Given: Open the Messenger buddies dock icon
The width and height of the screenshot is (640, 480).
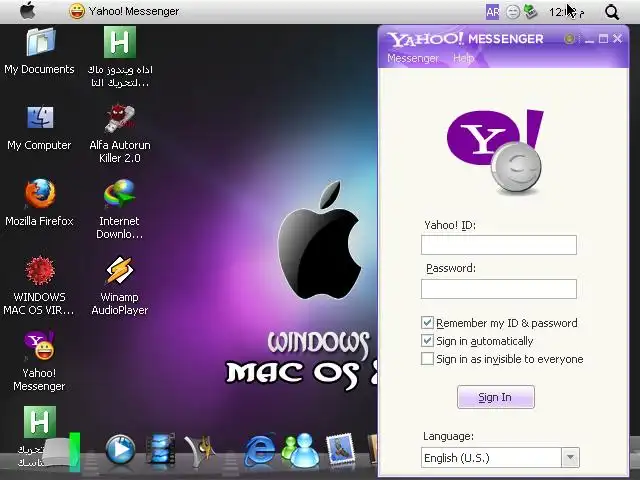Looking at the screenshot, I should point(300,450).
